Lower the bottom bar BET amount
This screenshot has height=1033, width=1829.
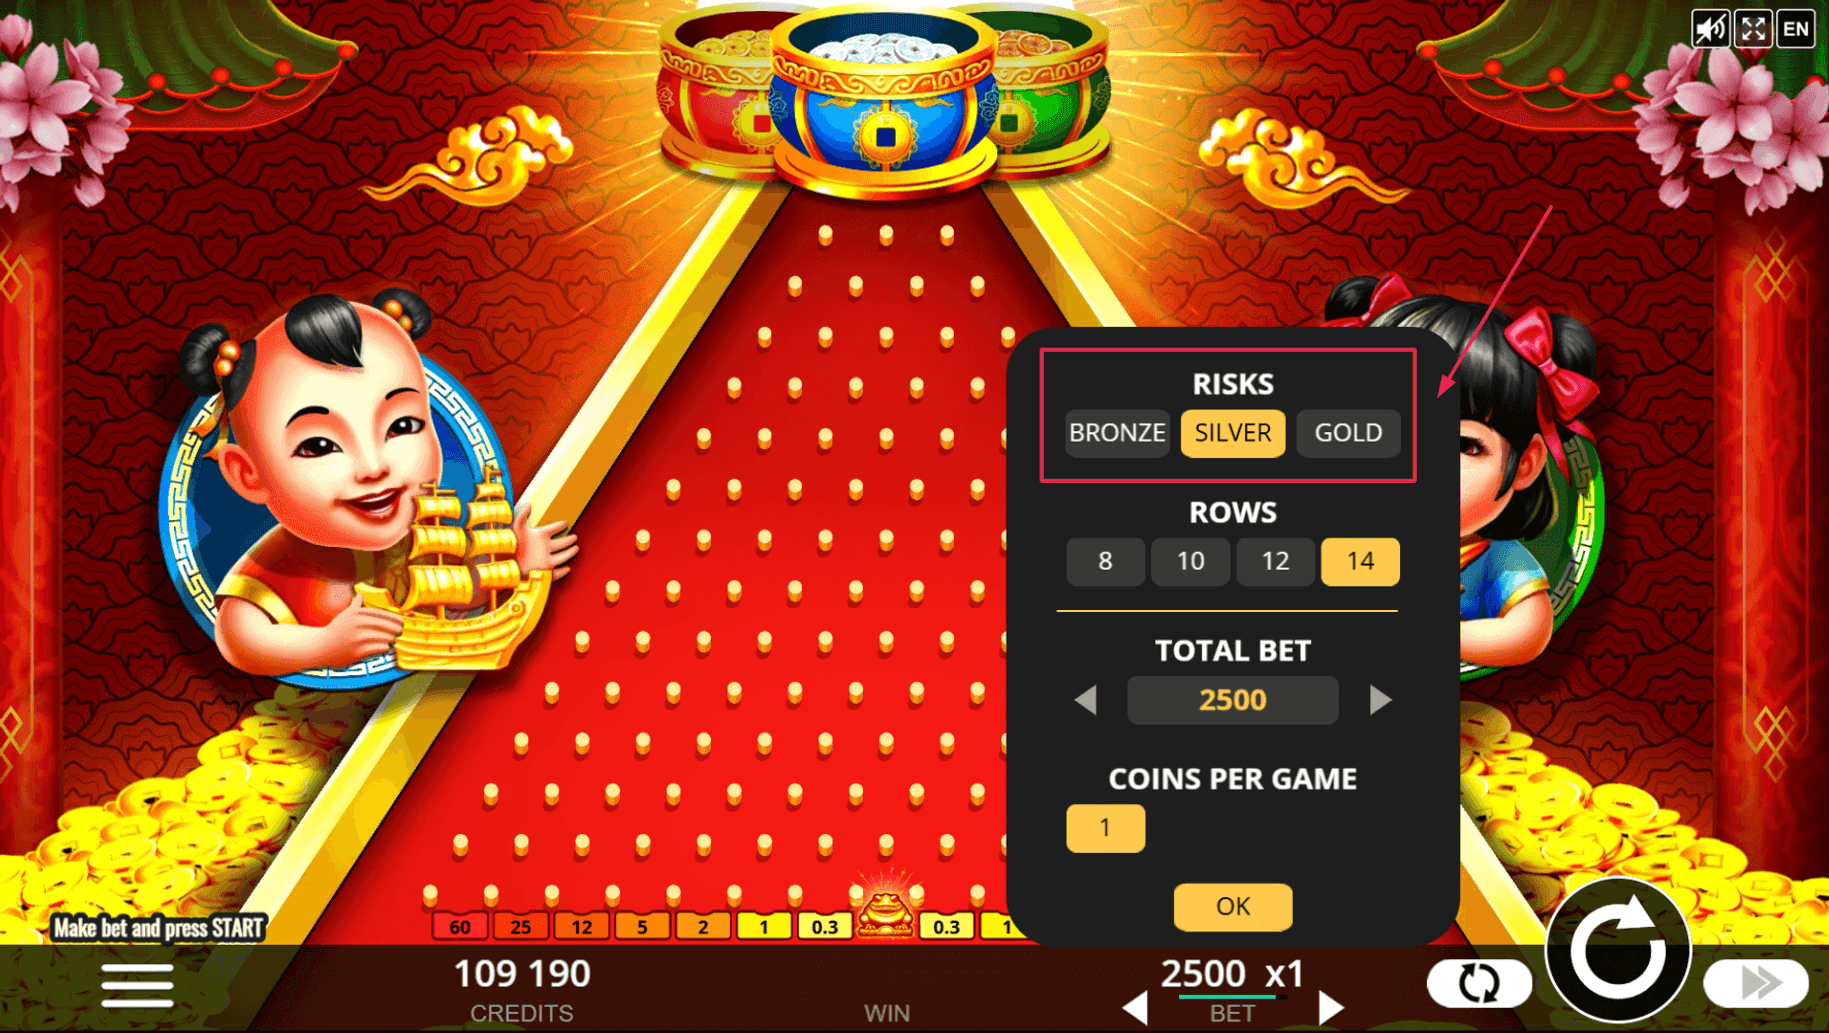(x=1135, y=1008)
